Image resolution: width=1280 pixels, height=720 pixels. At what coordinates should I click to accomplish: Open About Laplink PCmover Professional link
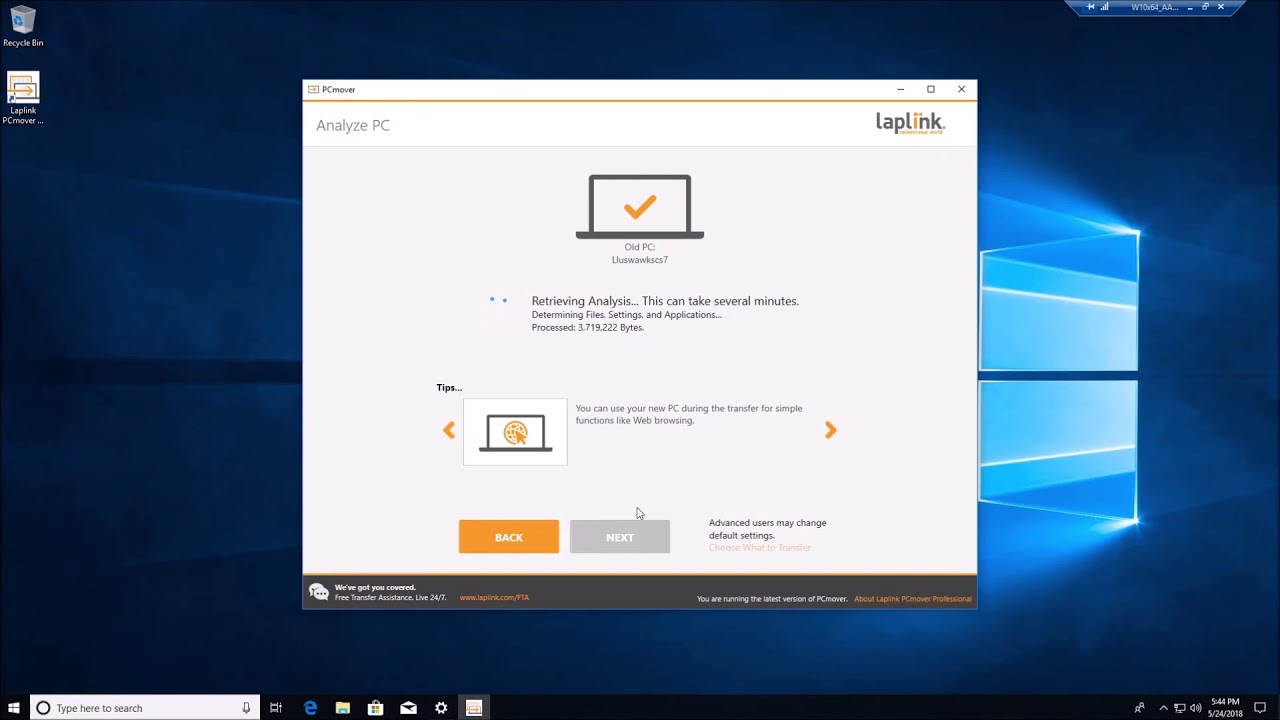point(913,599)
